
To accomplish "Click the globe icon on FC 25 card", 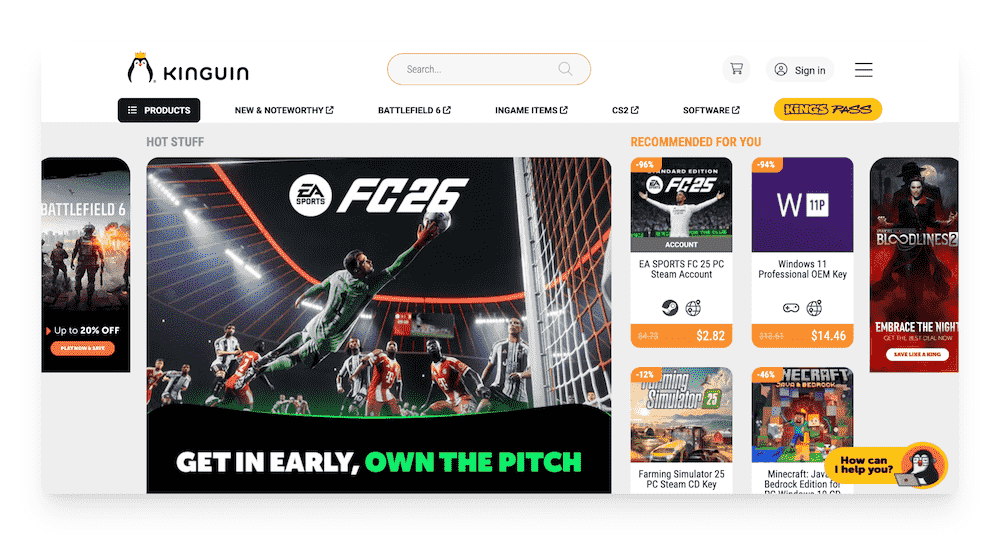I will point(693,308).
